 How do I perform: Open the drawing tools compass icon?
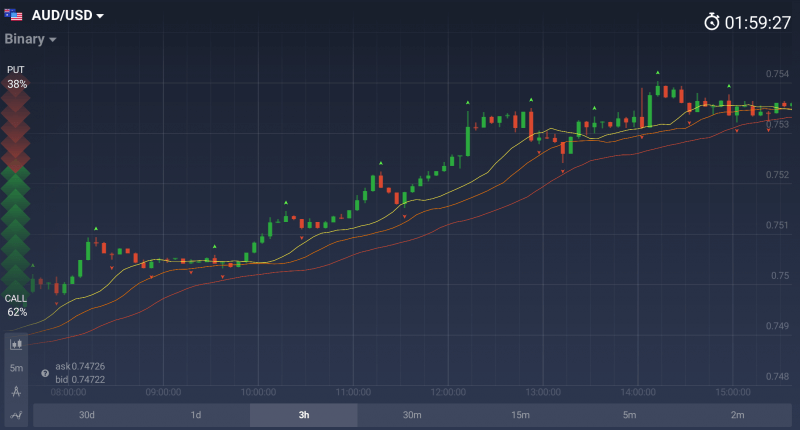click(x=16, y=391)
